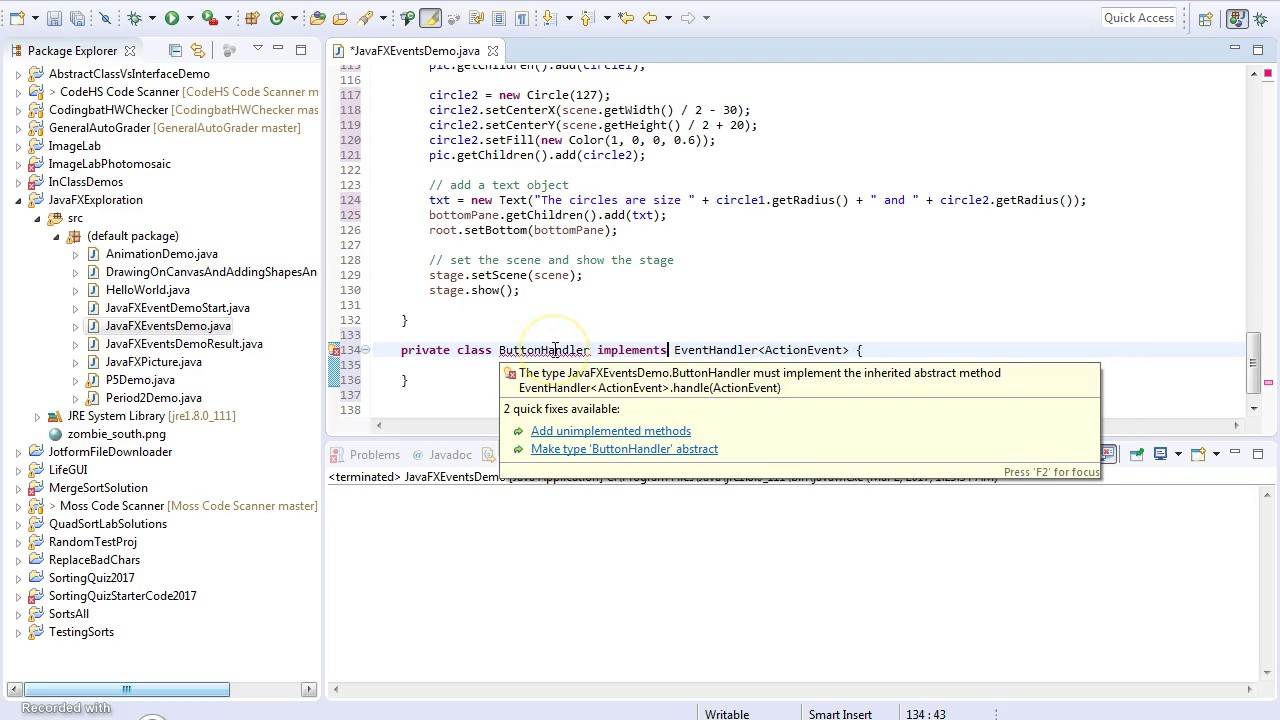Click the Package Explorer horizontal scrollbar thumb
Screen dimensions: 1280x720
tap(126, 689)
